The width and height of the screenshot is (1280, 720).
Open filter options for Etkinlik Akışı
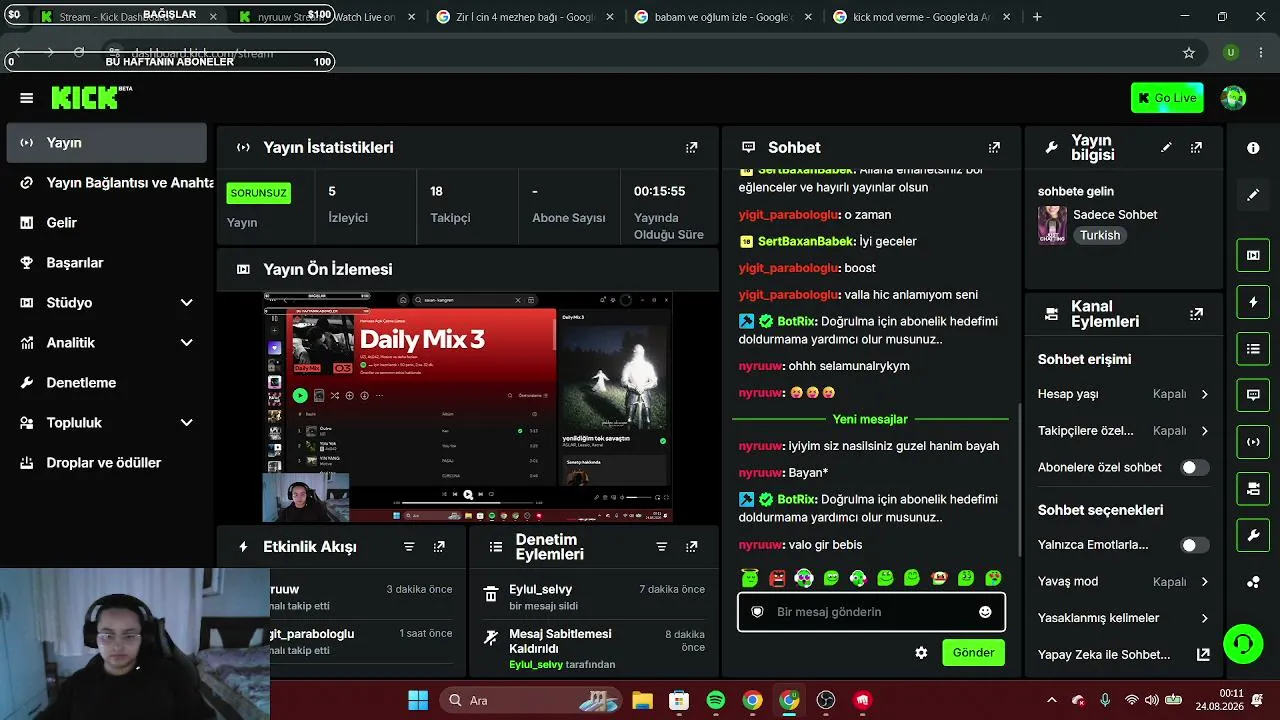click(409, 547)
